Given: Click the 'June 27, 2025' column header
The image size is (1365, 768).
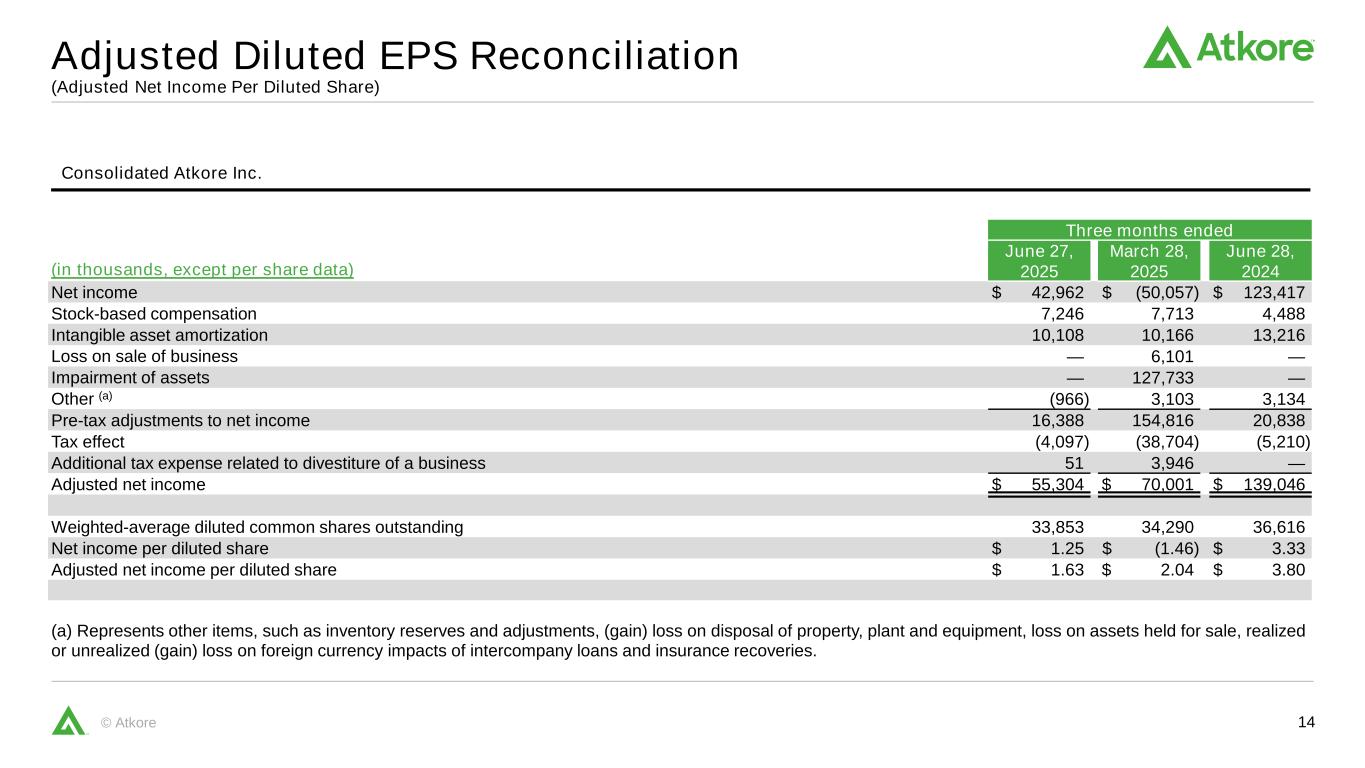Looking at the screenshot, I should [1038, 260].
